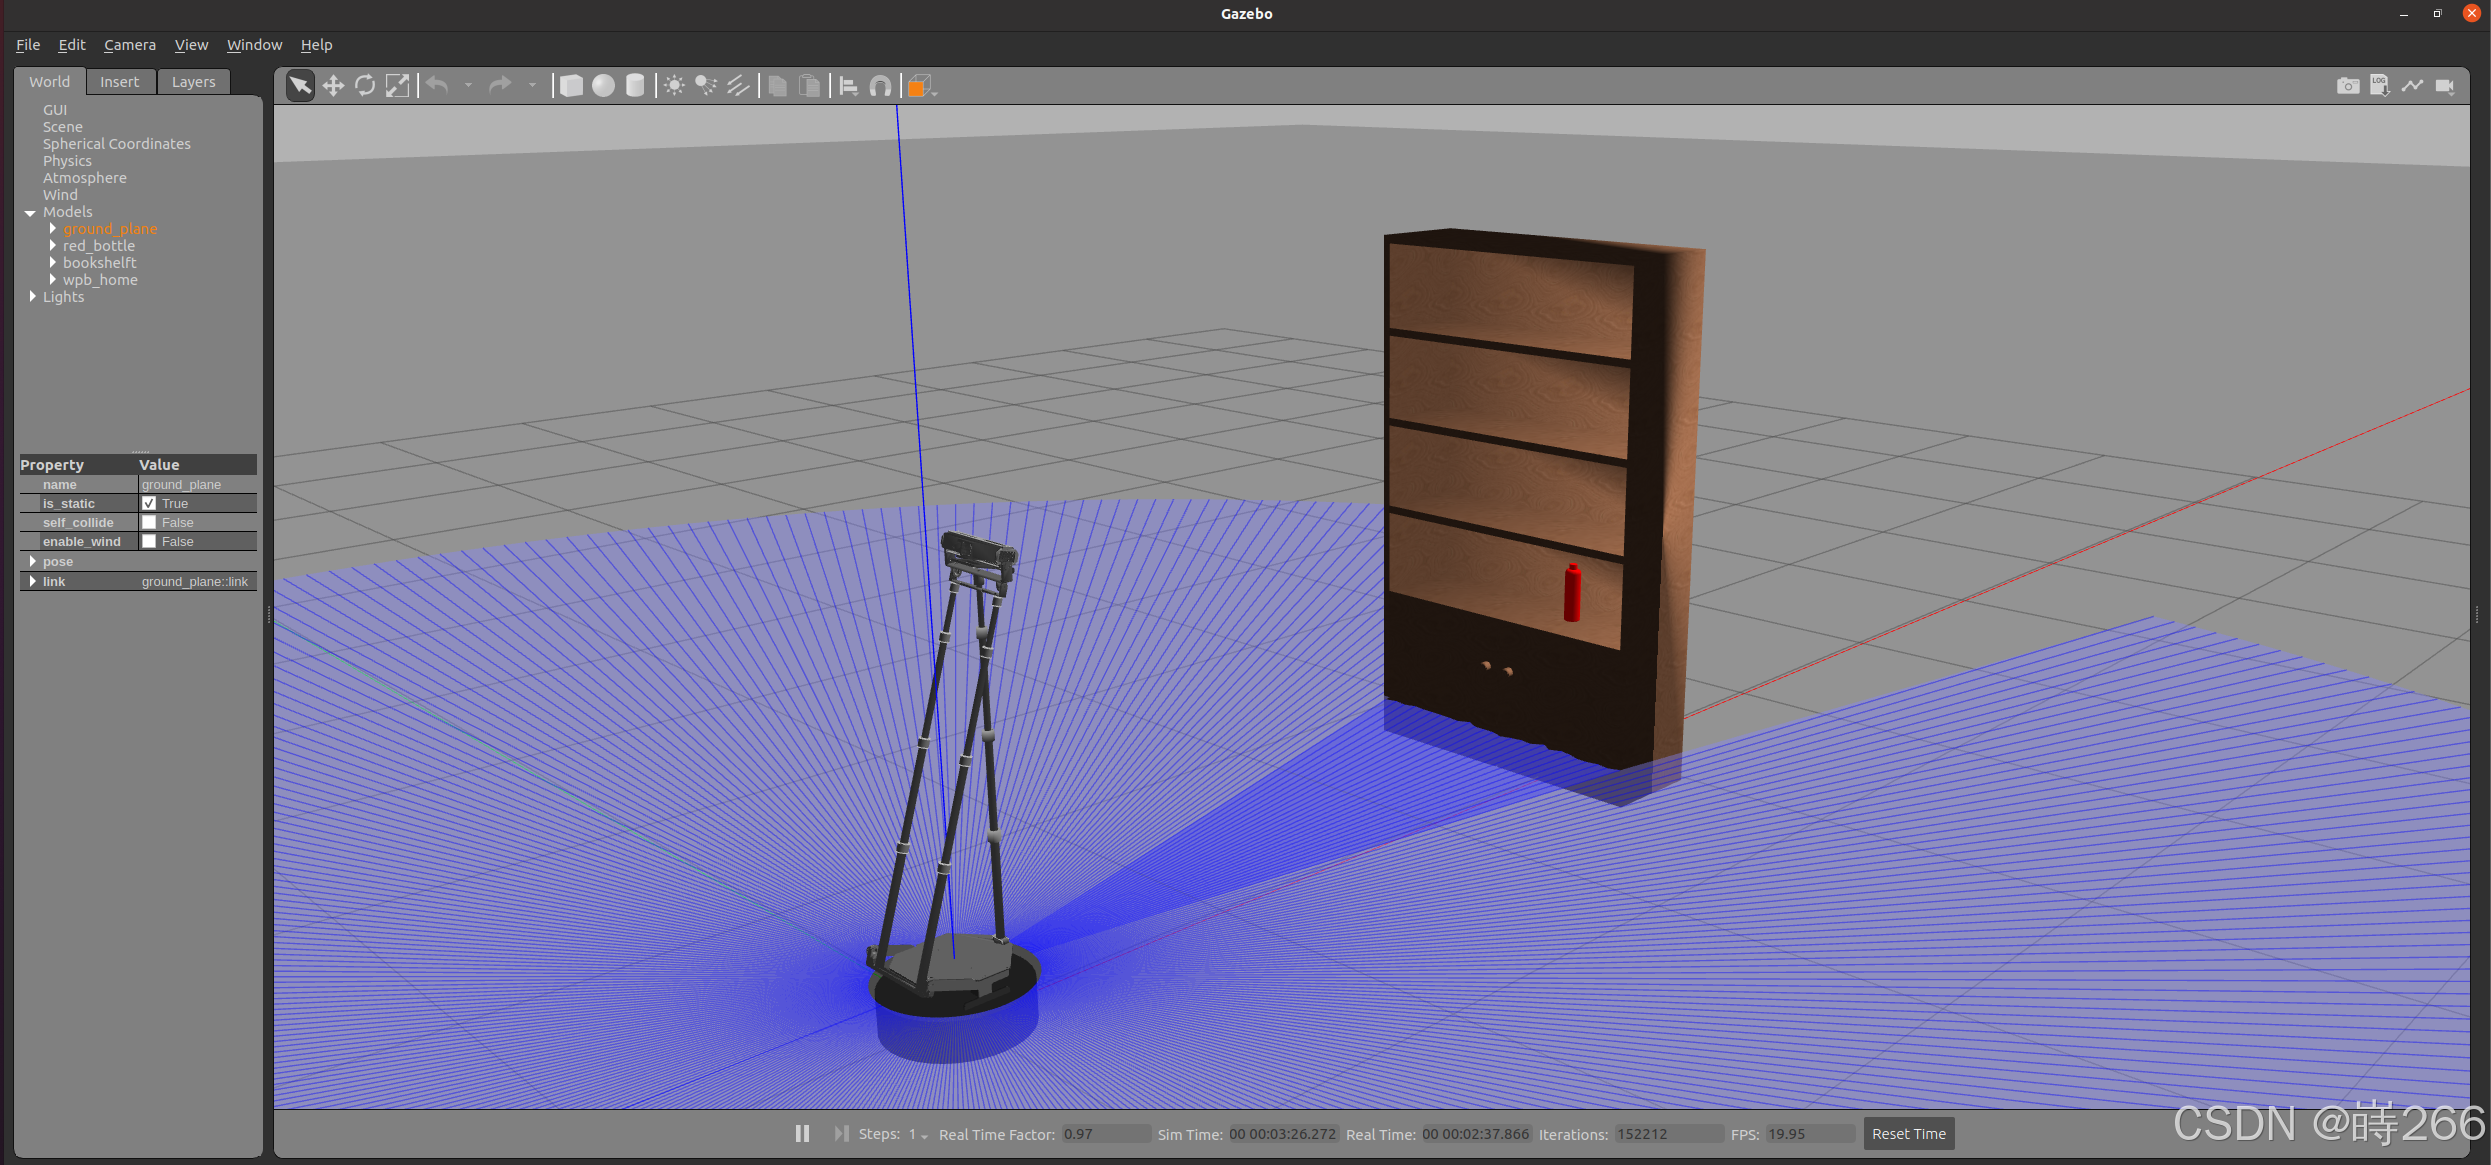Enable the self_collide checkbox
The image size is (2491, 1165).
(x=149, y=522)
